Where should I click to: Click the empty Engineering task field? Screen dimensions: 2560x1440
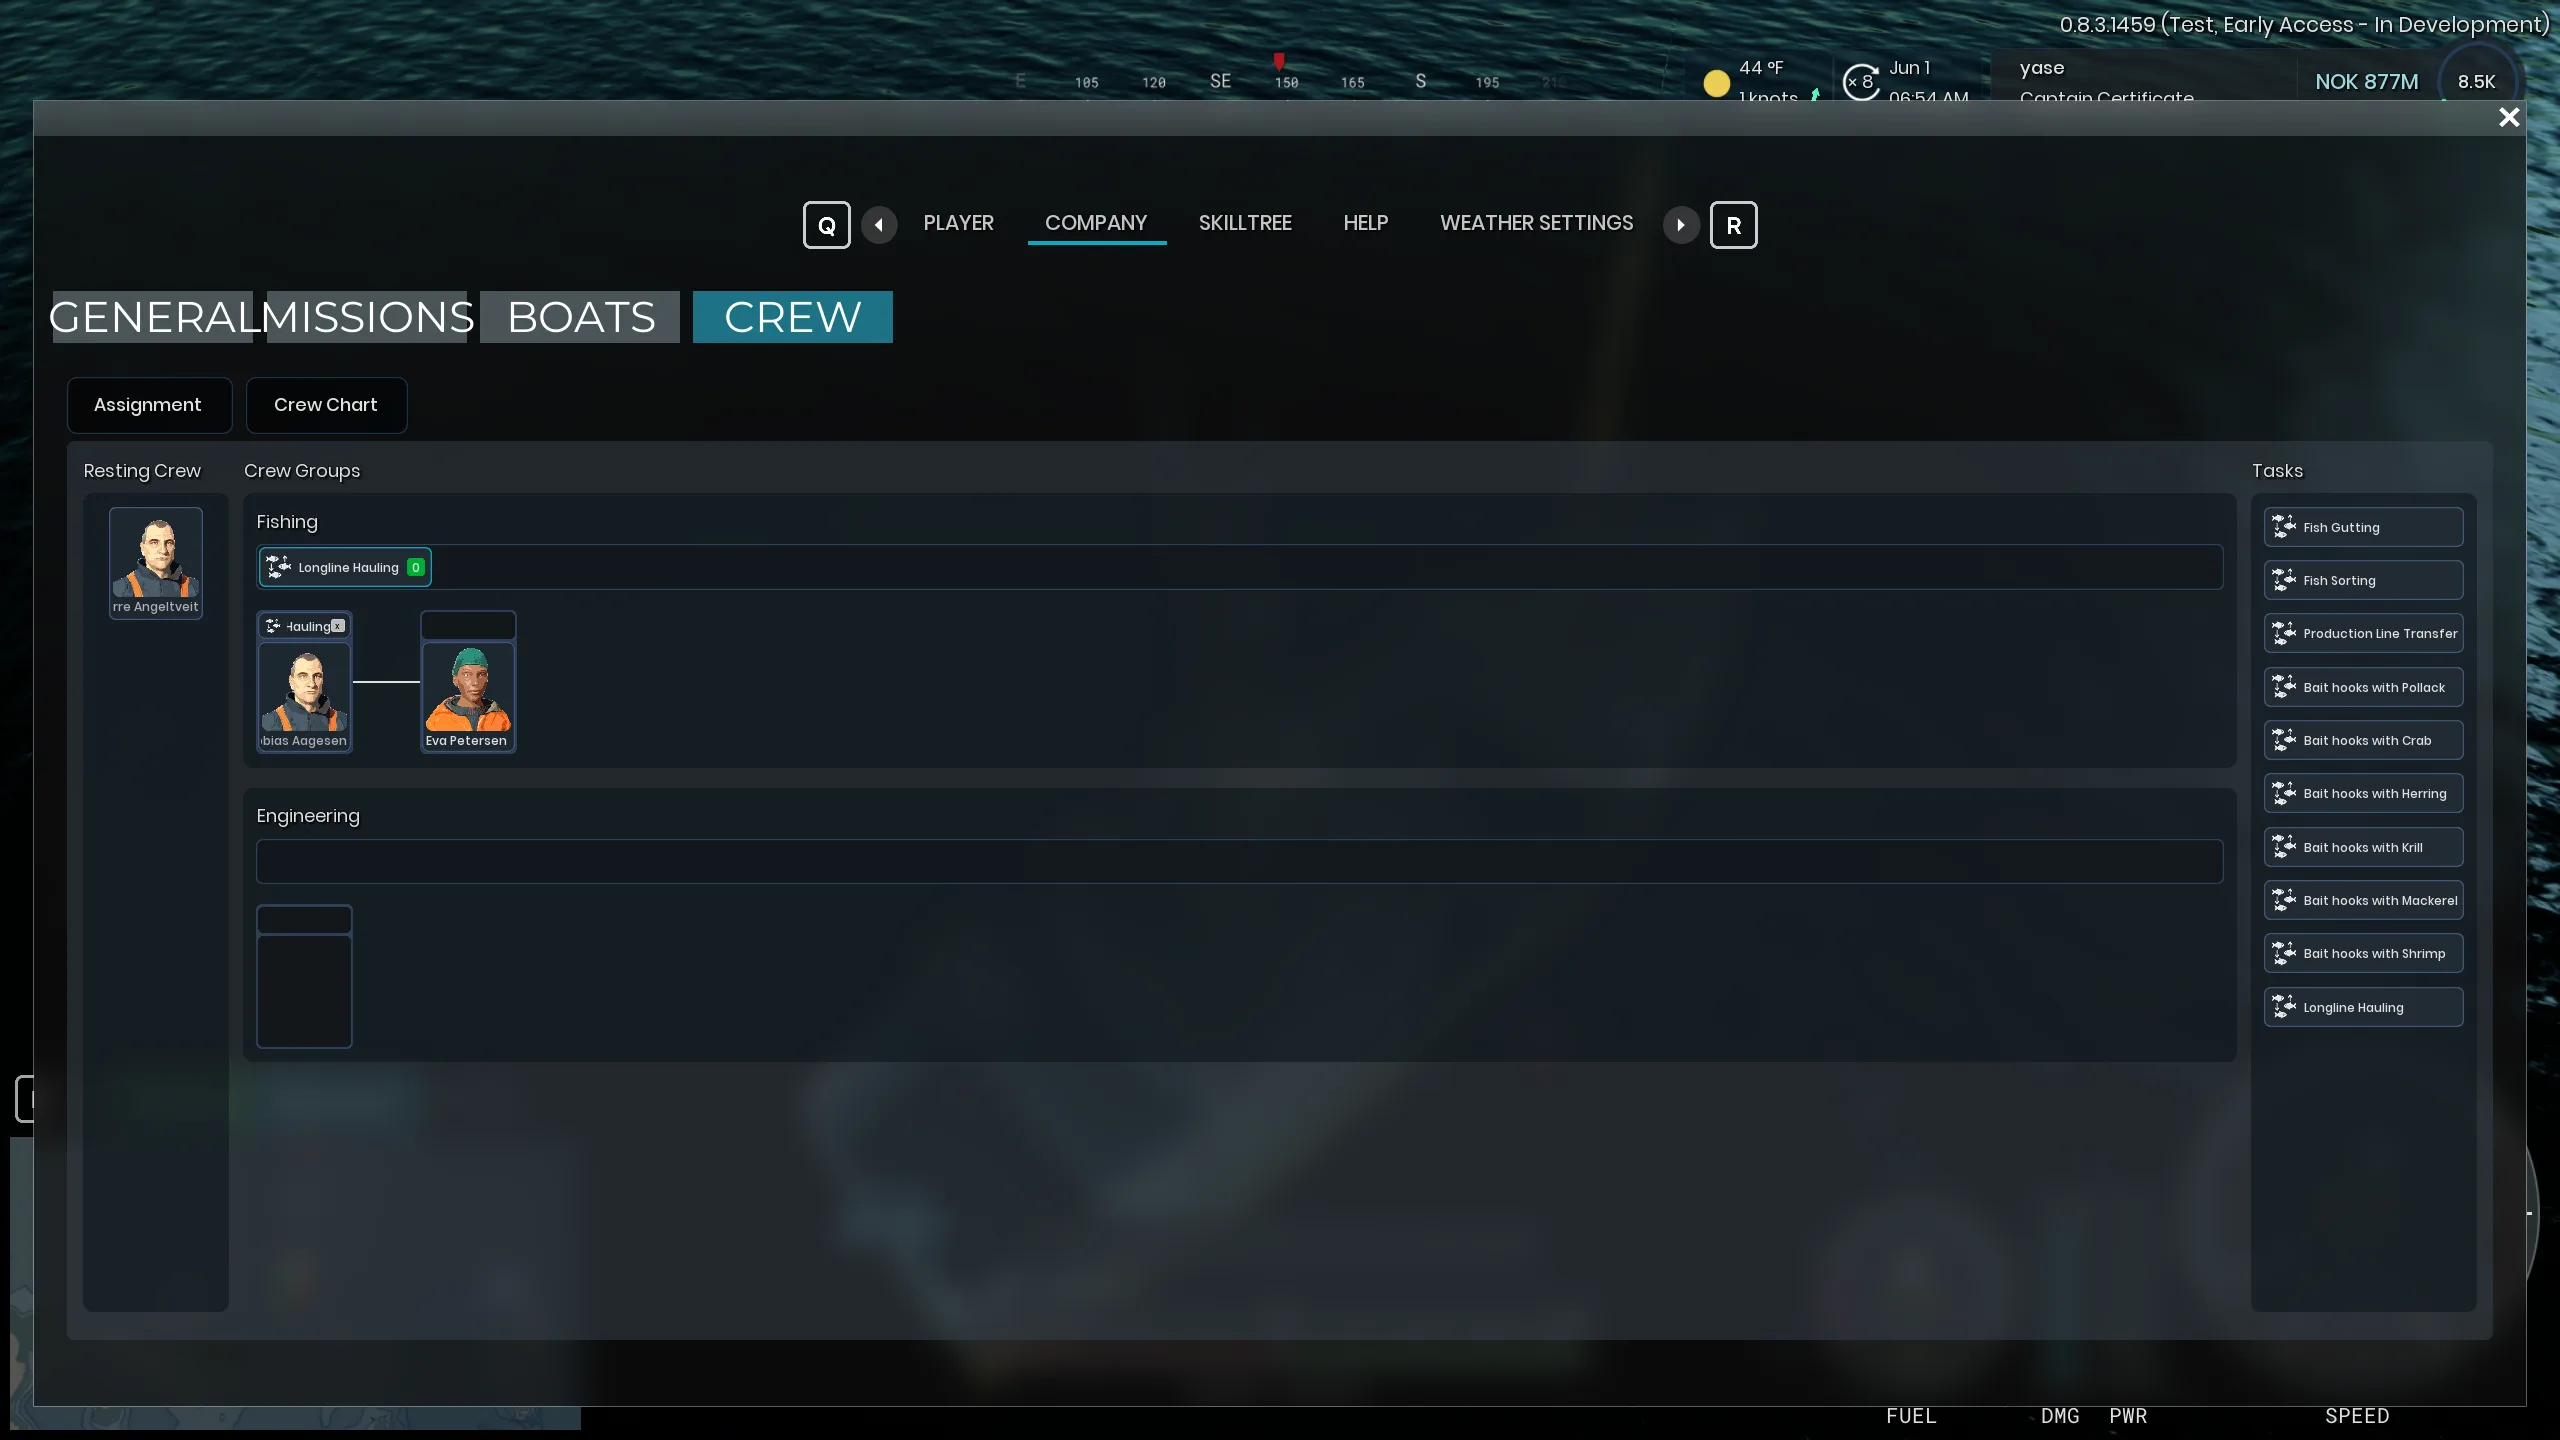point(1239,861)
